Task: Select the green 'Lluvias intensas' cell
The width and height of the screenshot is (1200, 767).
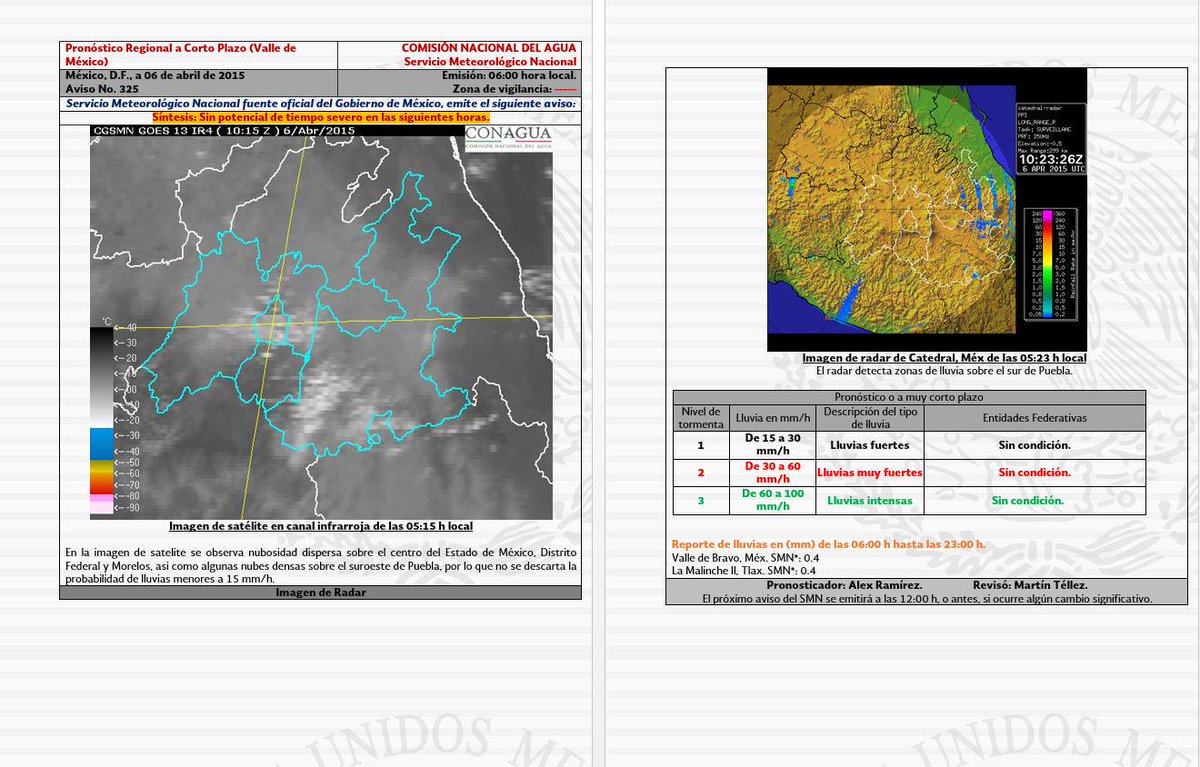Action: click(869, 500)
